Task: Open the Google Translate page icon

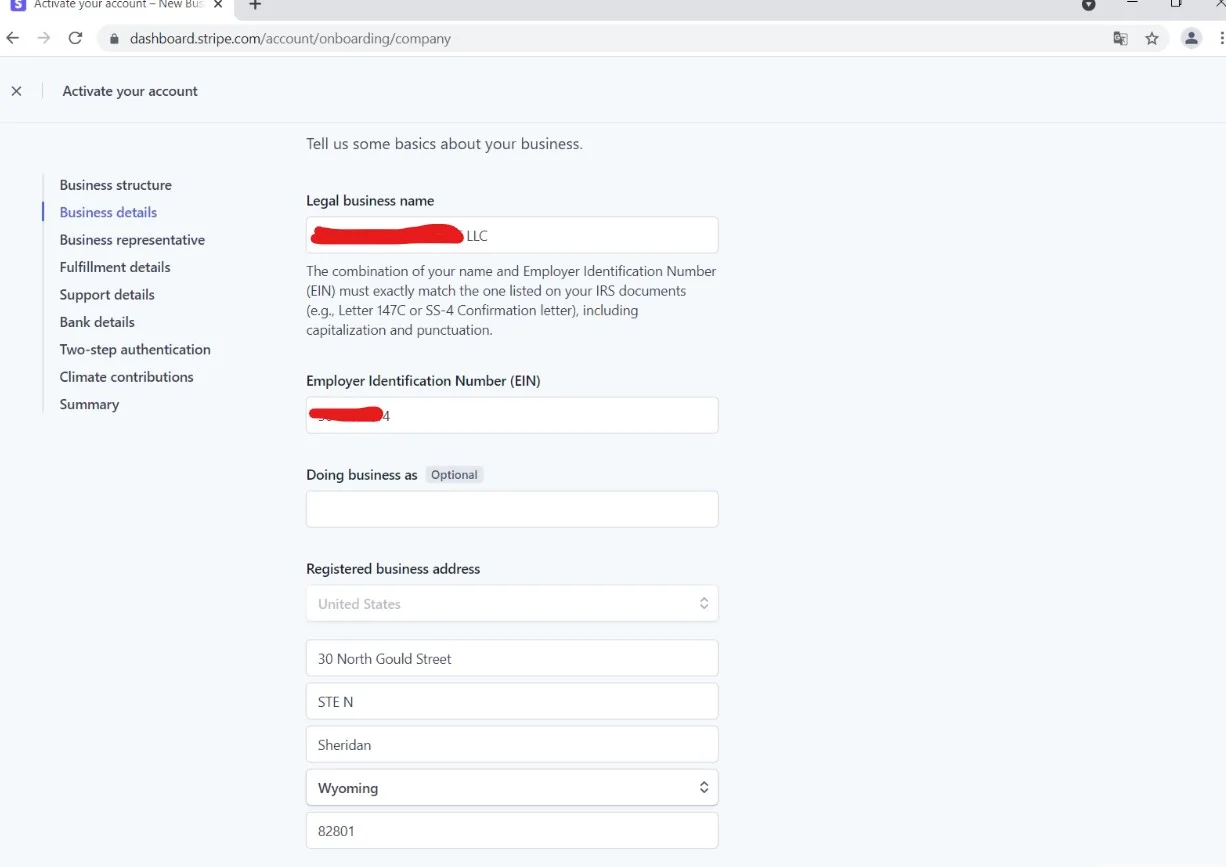Action: point(1120,38)
